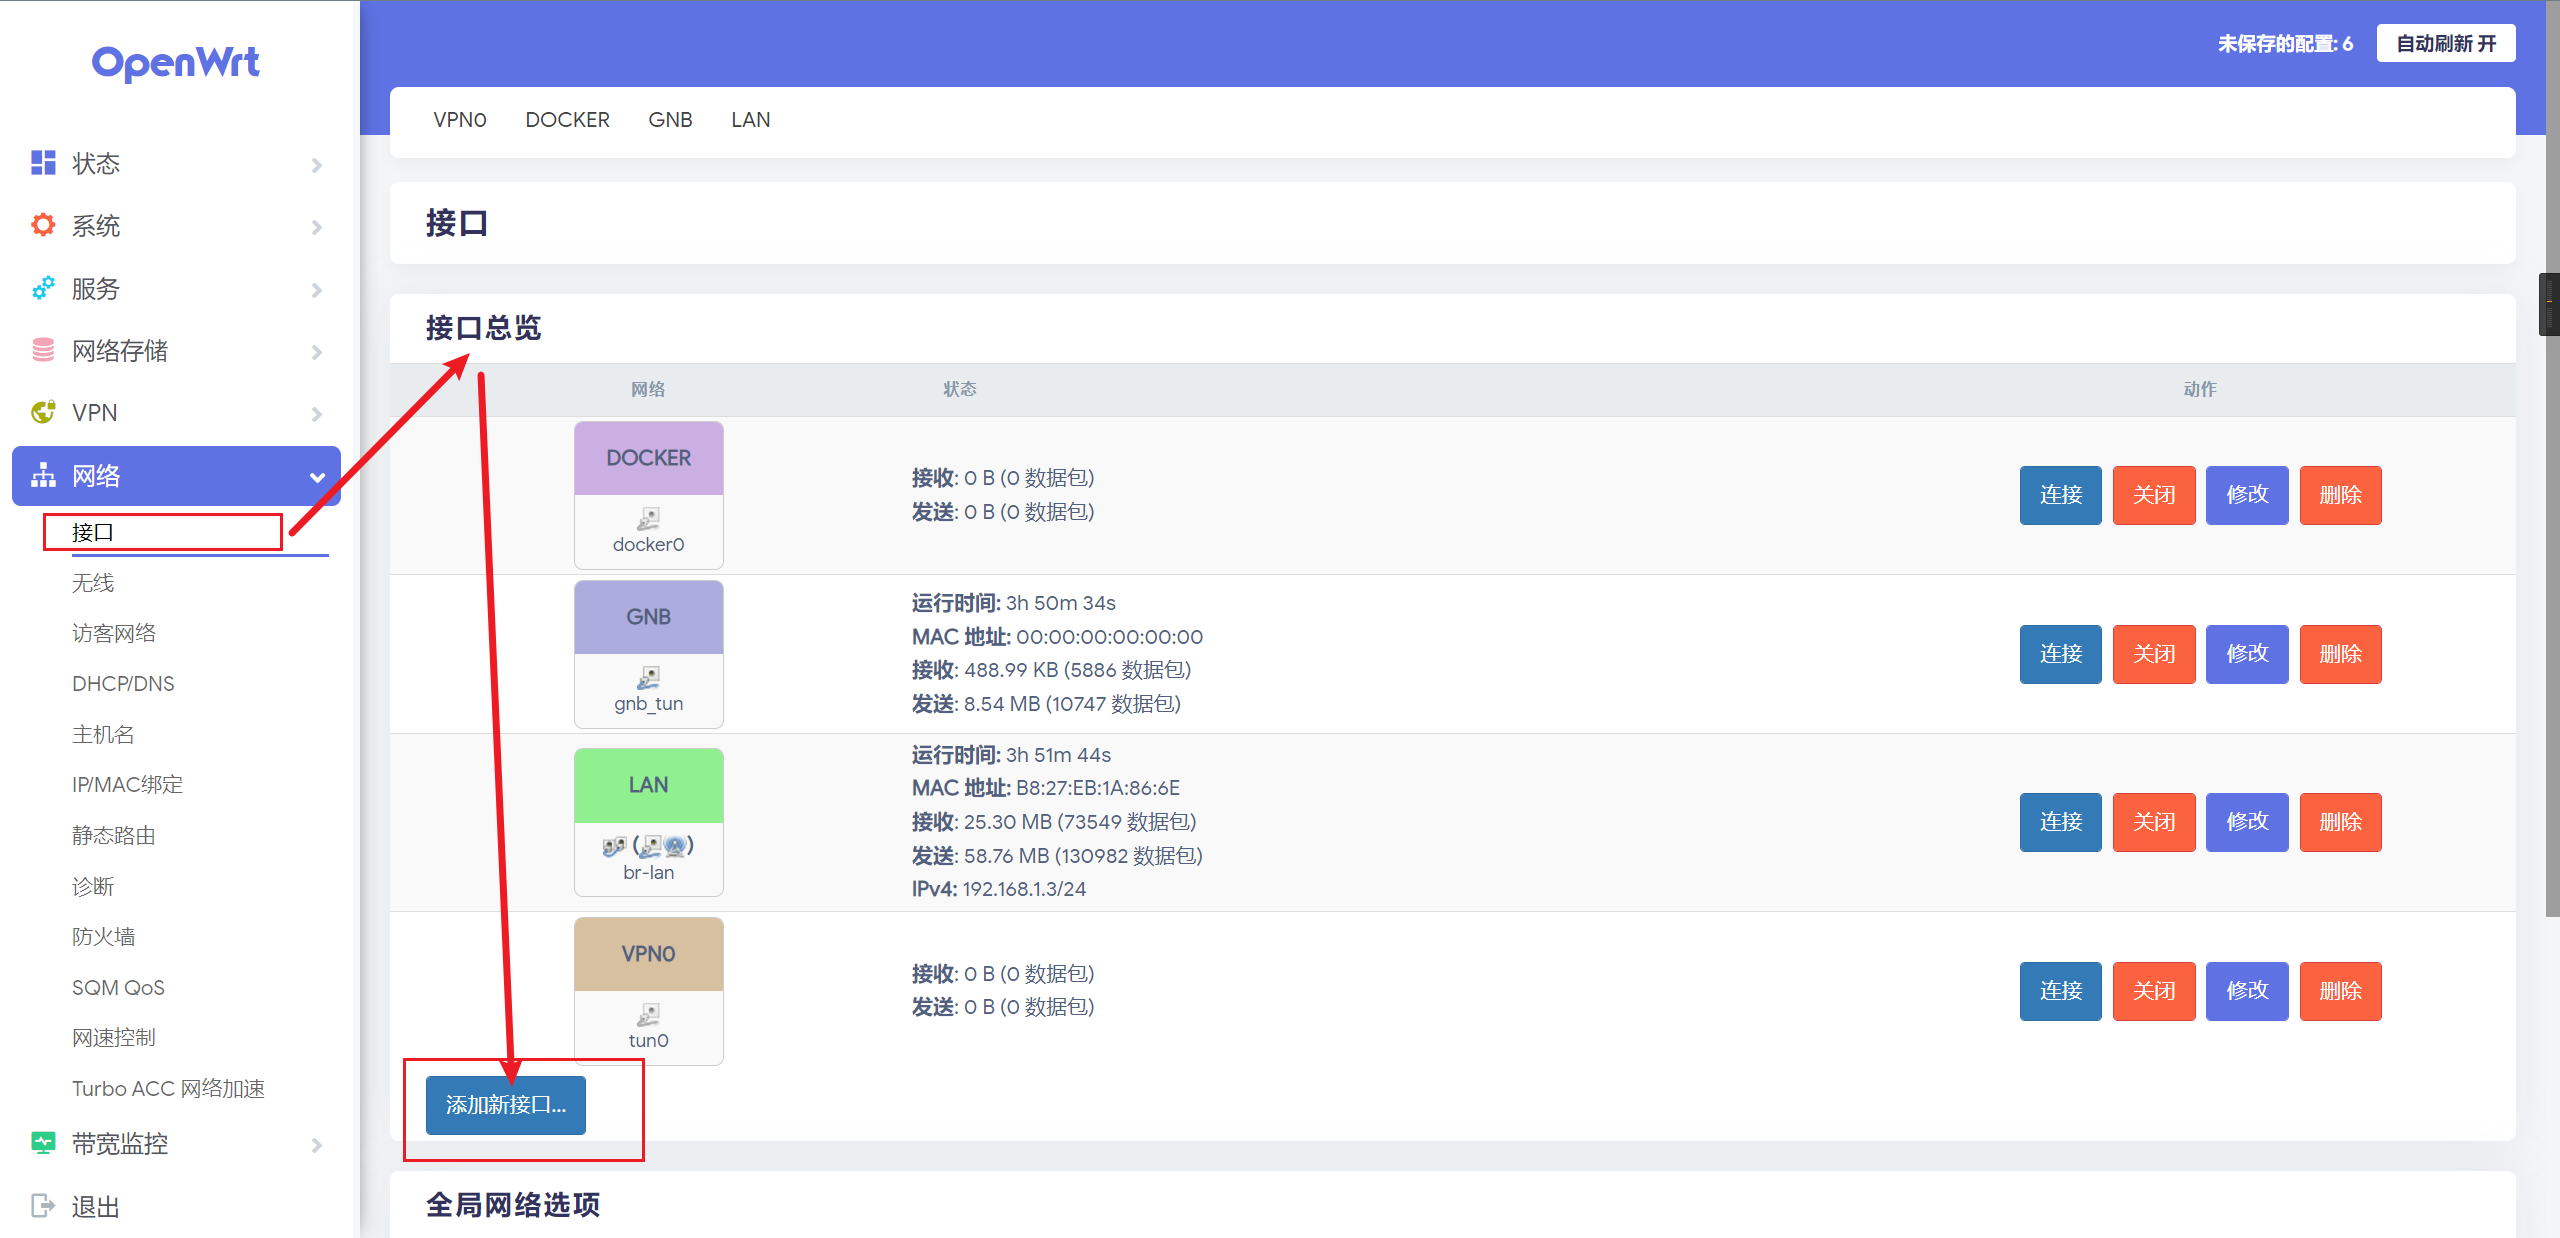This screenshot has height=1238, width=2560.
Task: Select the 网络存储 (Network Storage) icon
Action: click(42, 350)
